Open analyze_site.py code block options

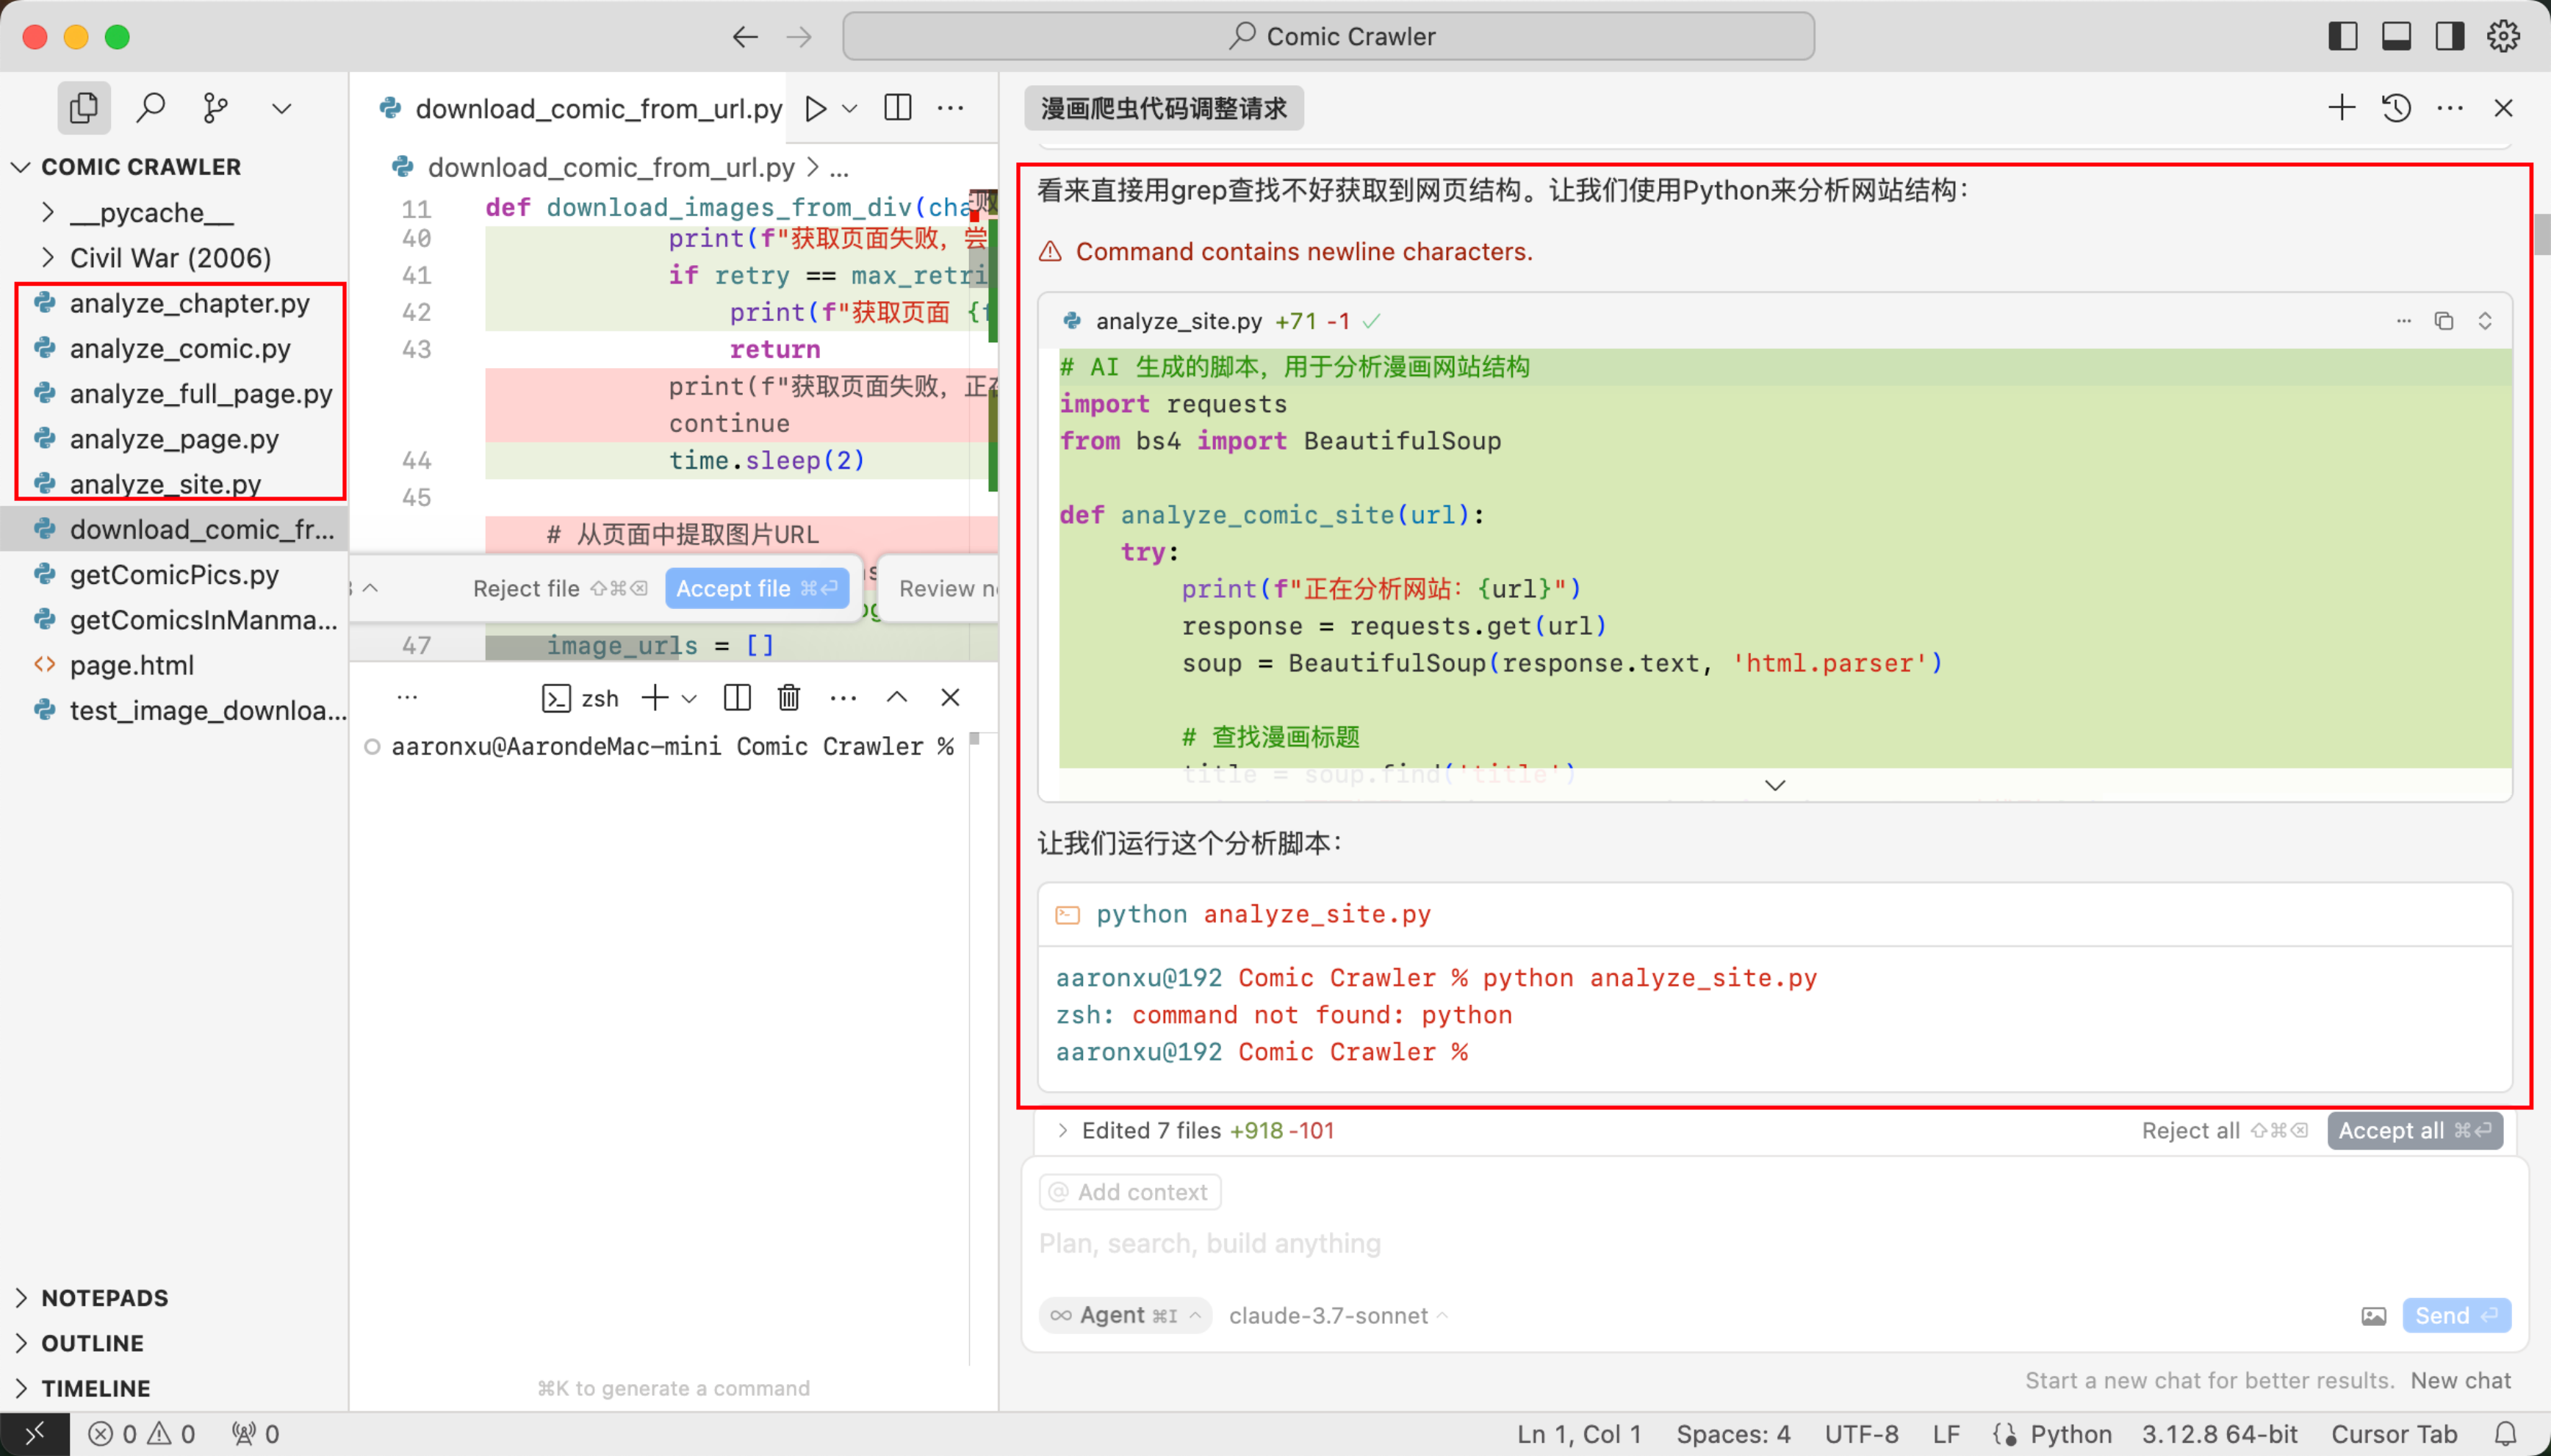tap(2403, 321)
